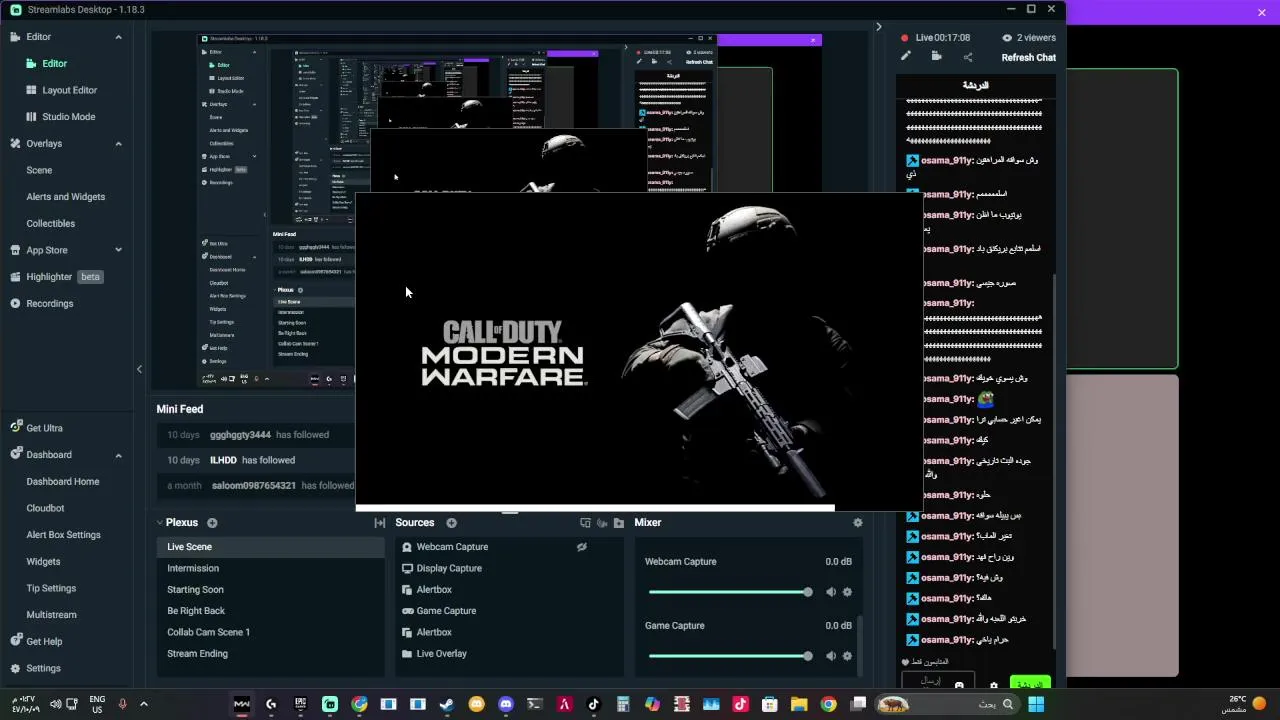Click the scene transitions icon beside Sources

pyautogui.click(x=380, y=523)
